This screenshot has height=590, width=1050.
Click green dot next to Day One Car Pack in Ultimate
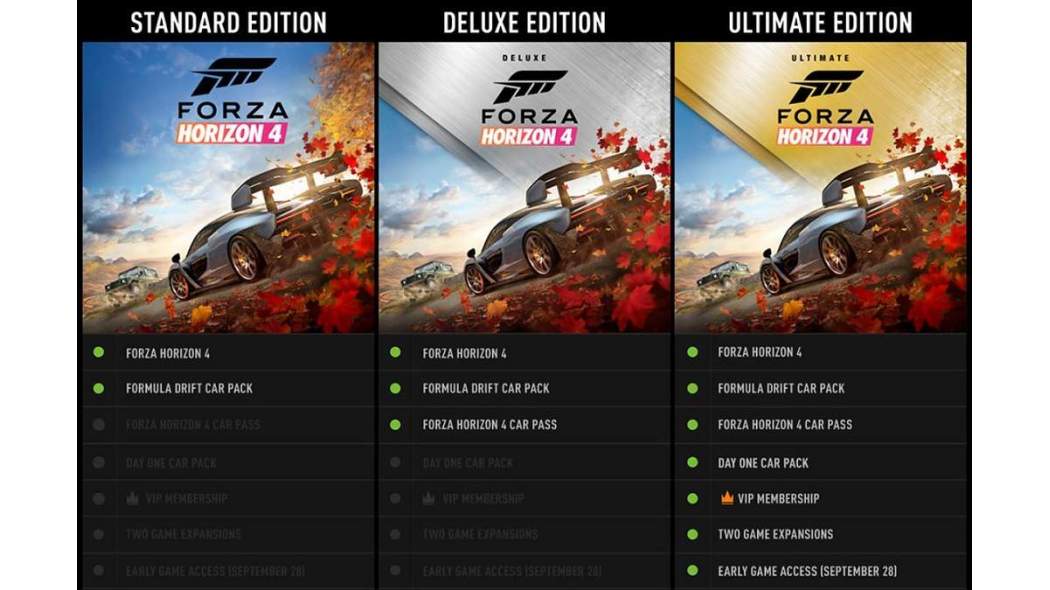(x=692, y=462)
